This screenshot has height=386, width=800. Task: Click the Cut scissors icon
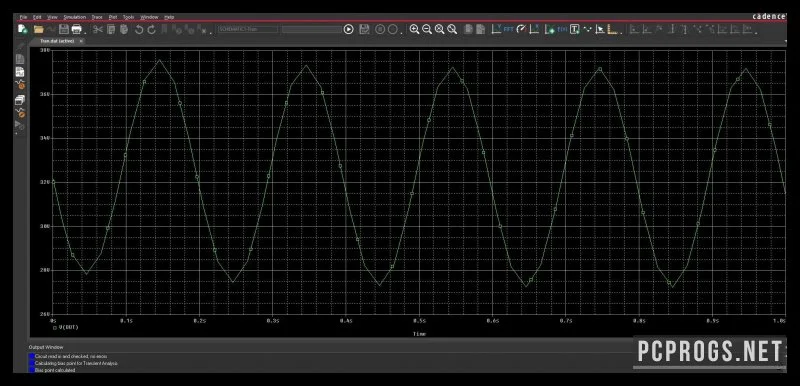98,29
